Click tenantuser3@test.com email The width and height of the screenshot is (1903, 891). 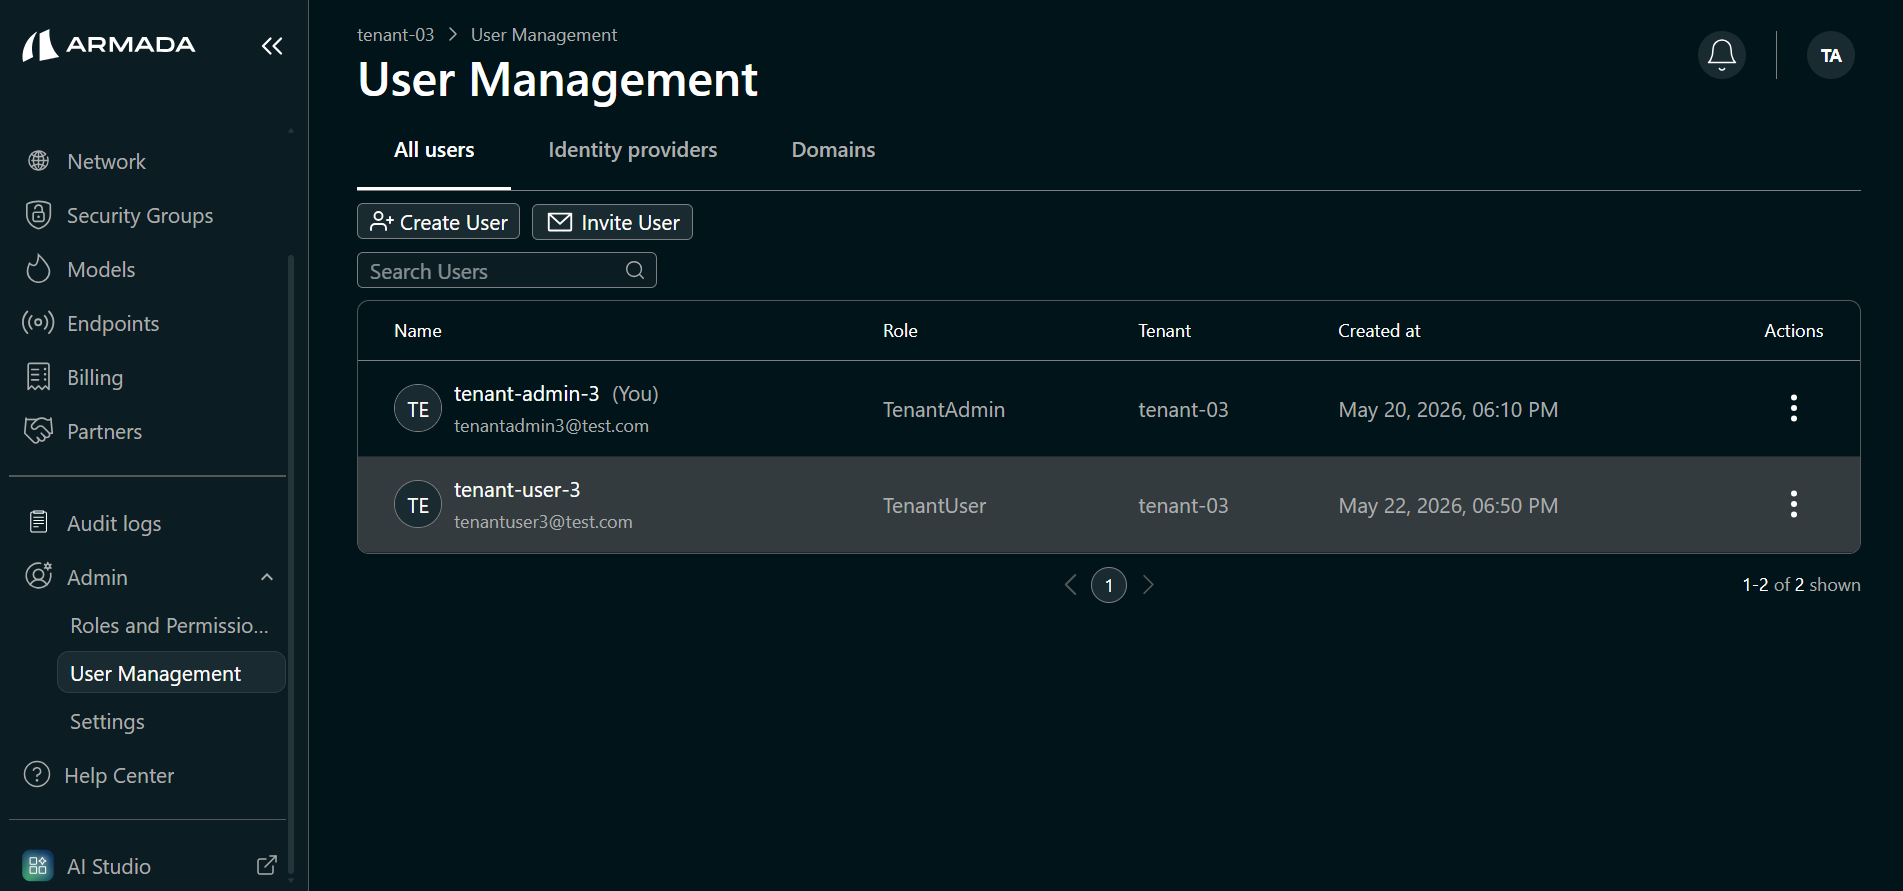543,522
